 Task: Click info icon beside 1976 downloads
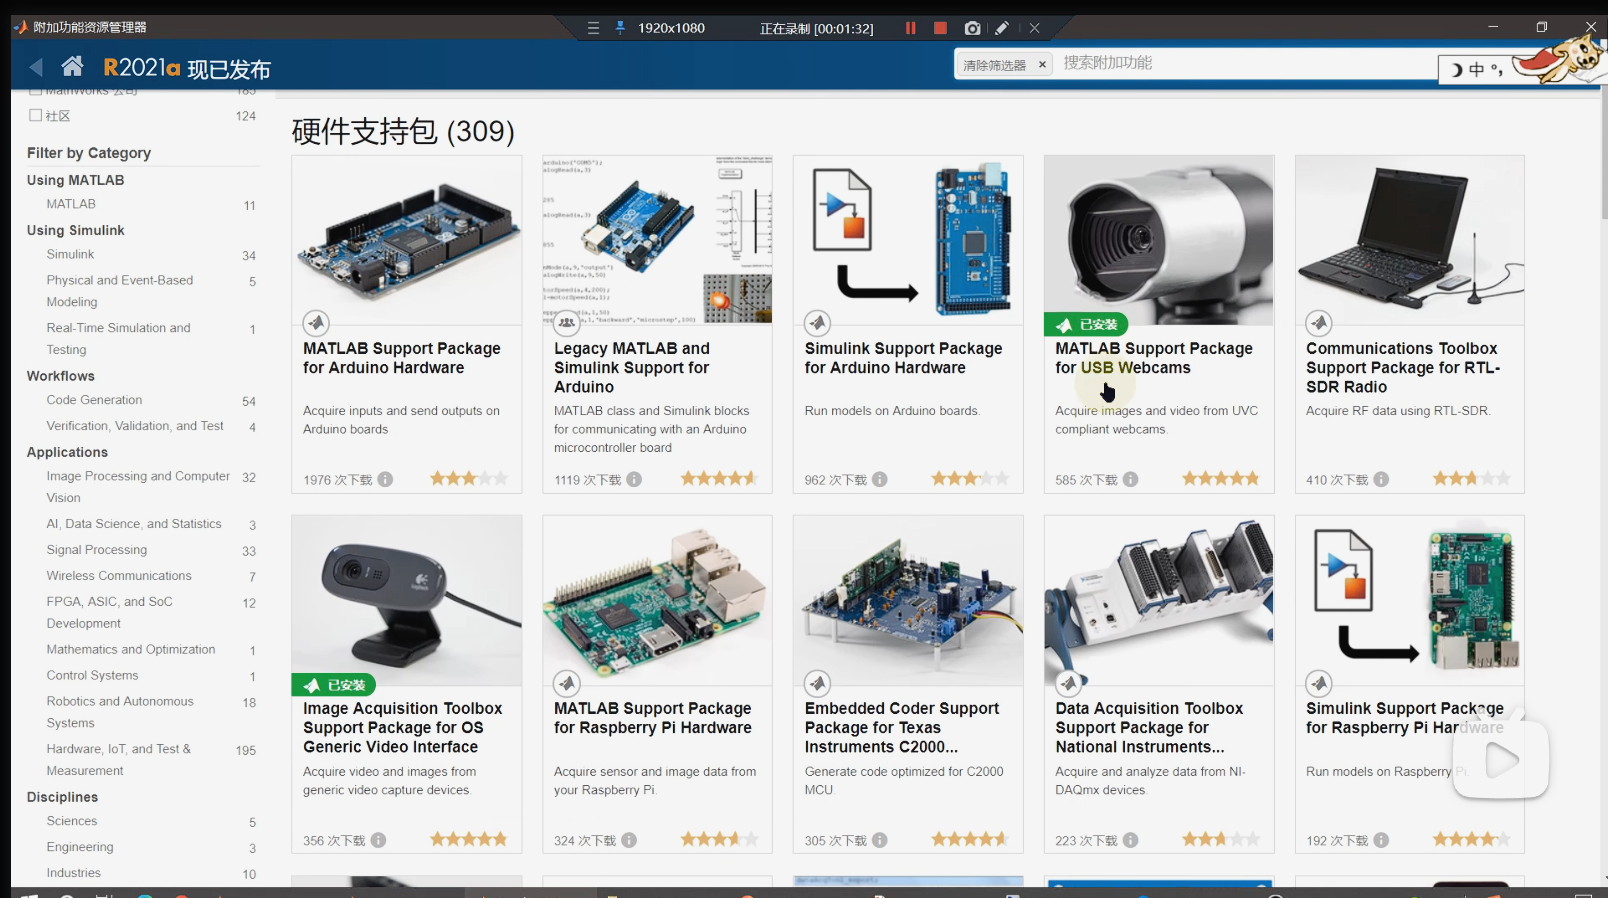point(385,479)
